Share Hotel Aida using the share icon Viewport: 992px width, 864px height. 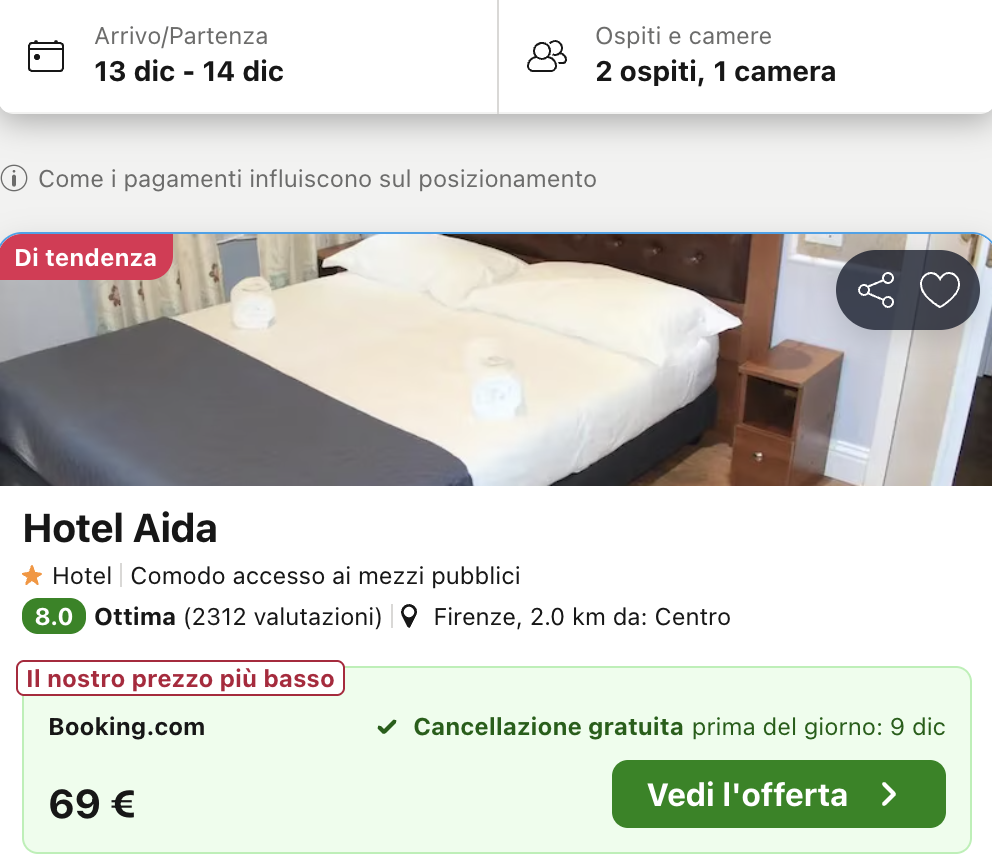[876, 290]
